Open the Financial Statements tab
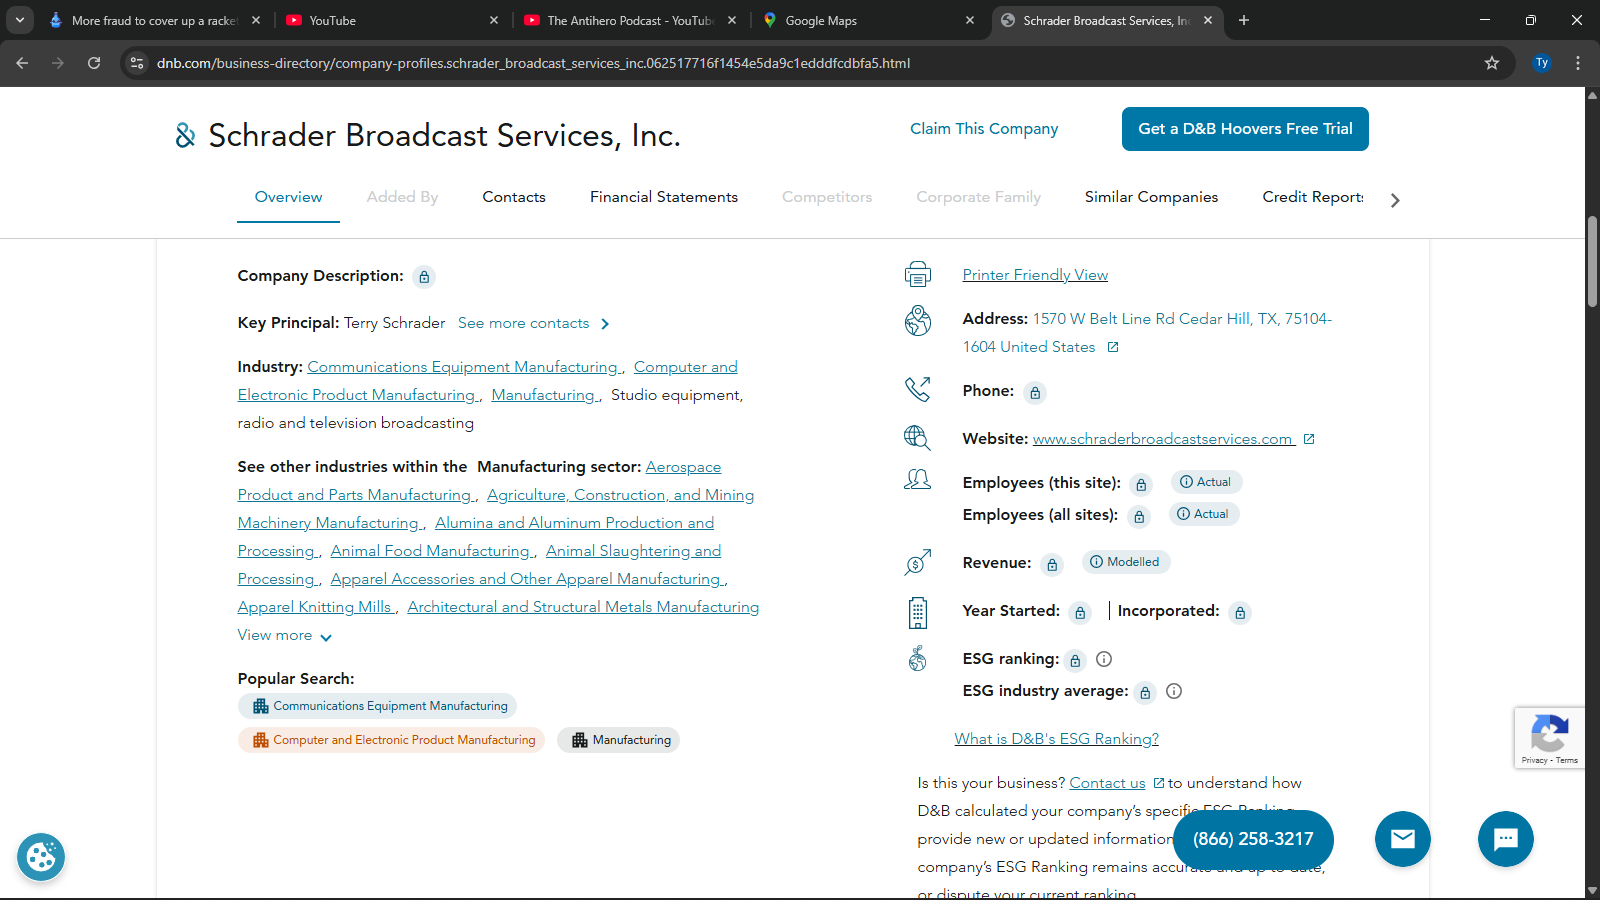 [664, 197]
